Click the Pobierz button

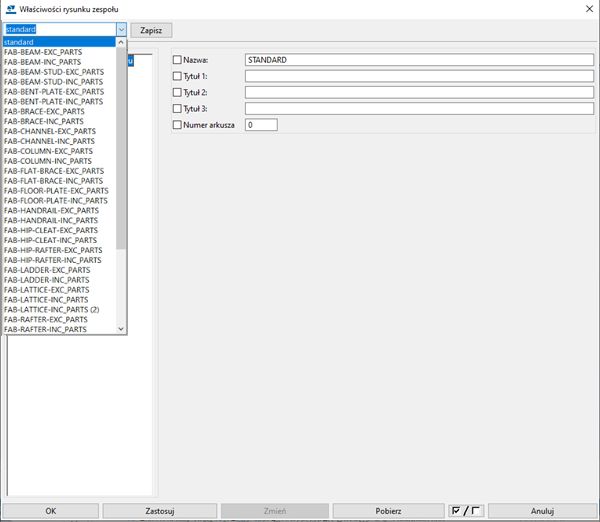(x=388, y=511)
